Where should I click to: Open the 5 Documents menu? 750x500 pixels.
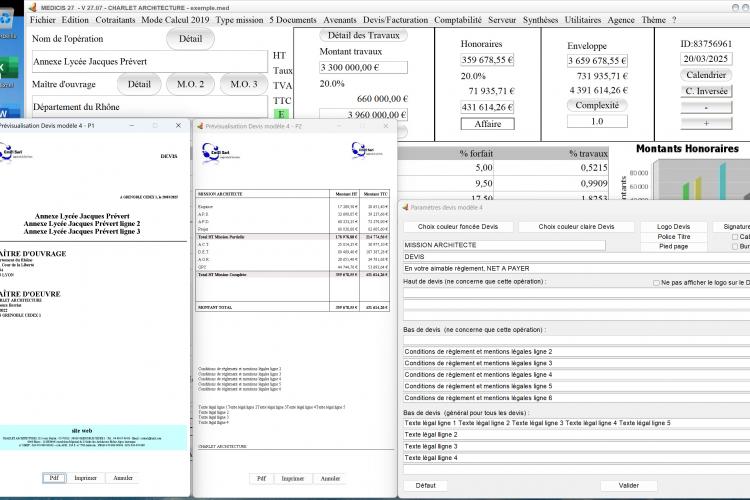click(x=293, y=20)
